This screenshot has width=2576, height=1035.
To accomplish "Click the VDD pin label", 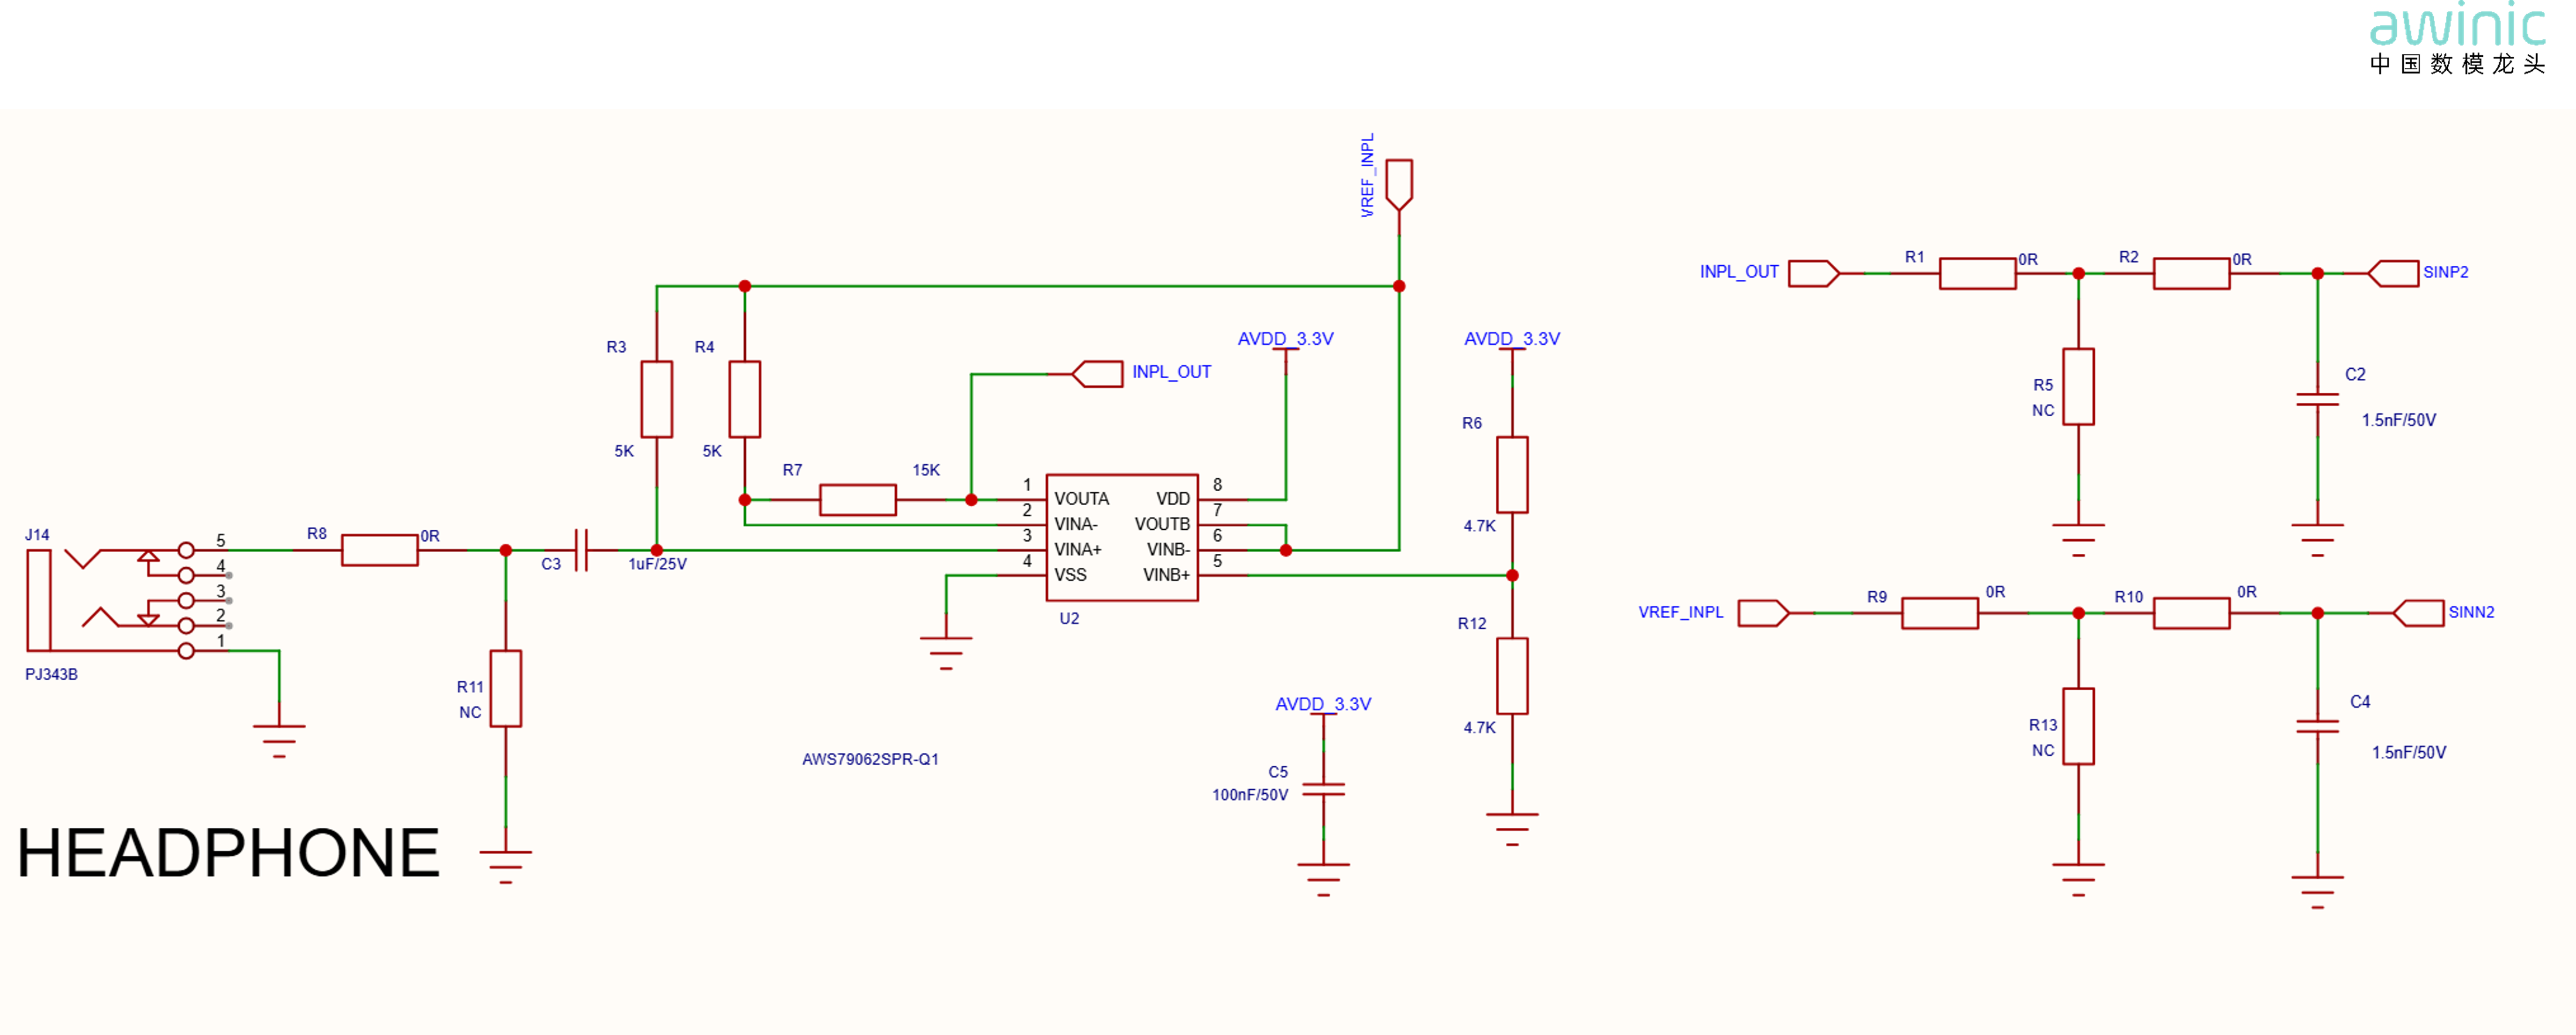I will pos(1173,499).
